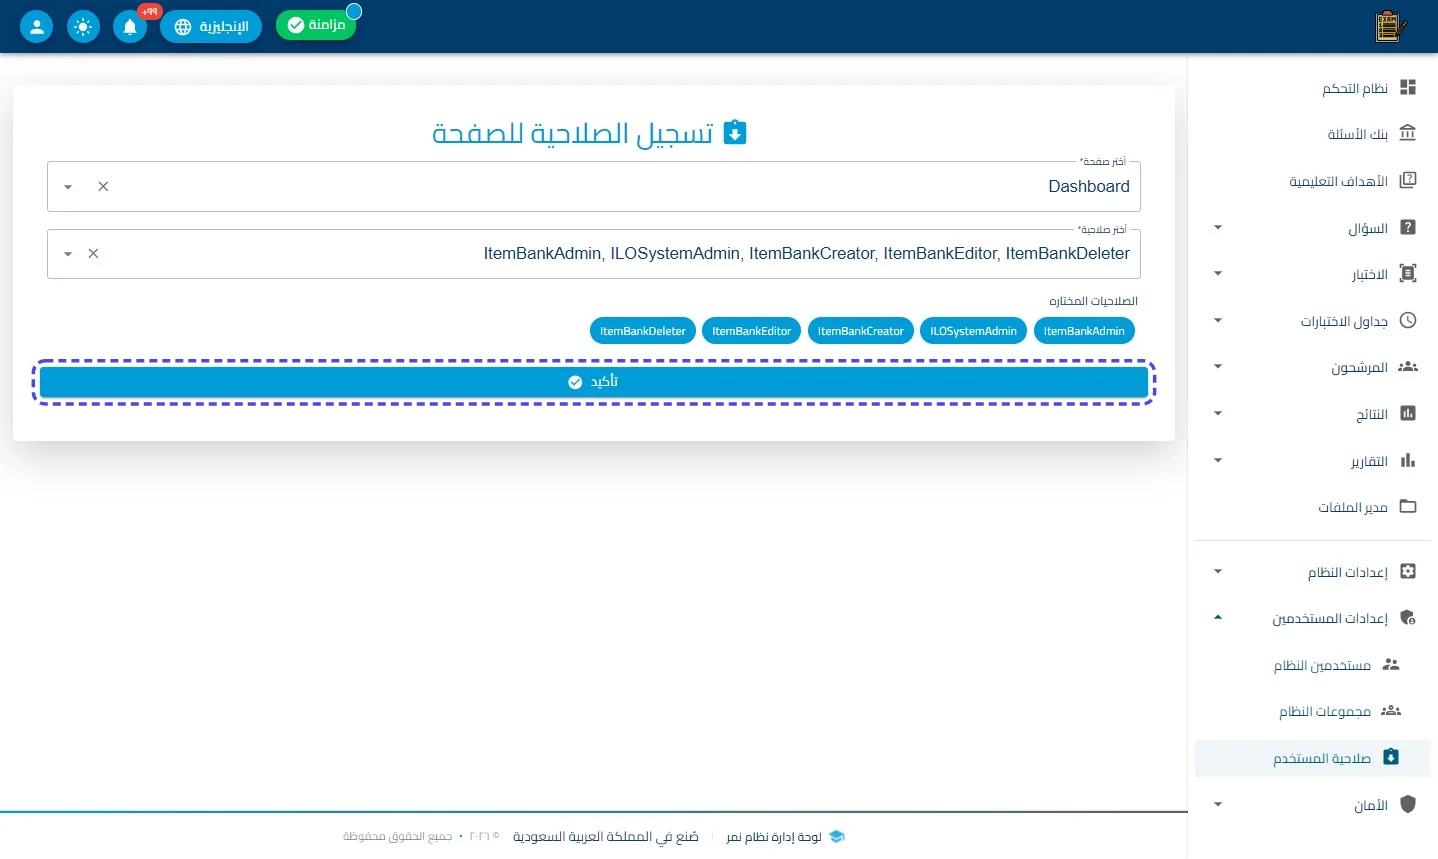Open the notifications bell

click(130, 27)
